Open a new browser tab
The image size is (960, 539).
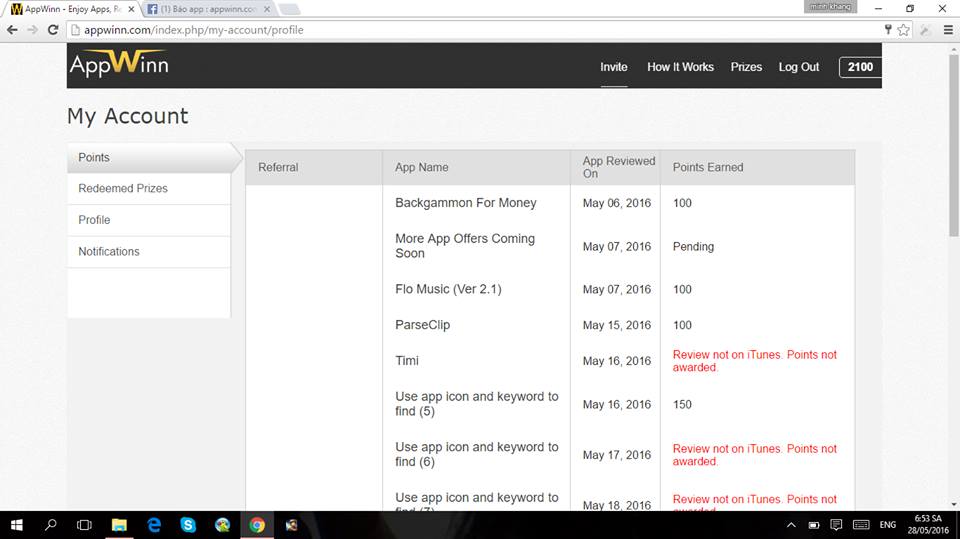click(x=289, y=9)
